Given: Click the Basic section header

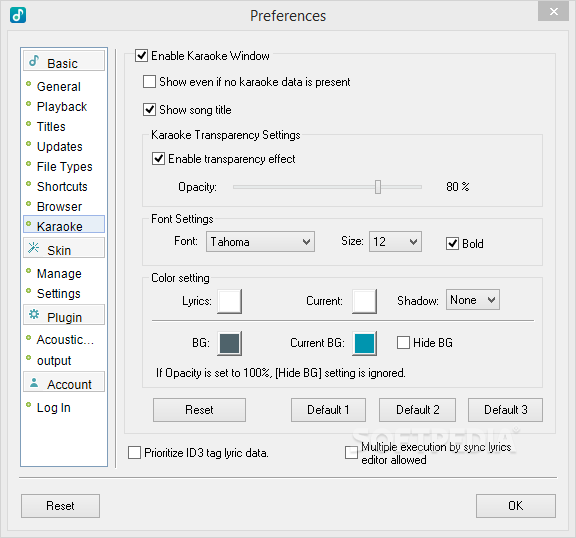Looking at the screenshot, I should pyautogui.click(x=64, y=61).
